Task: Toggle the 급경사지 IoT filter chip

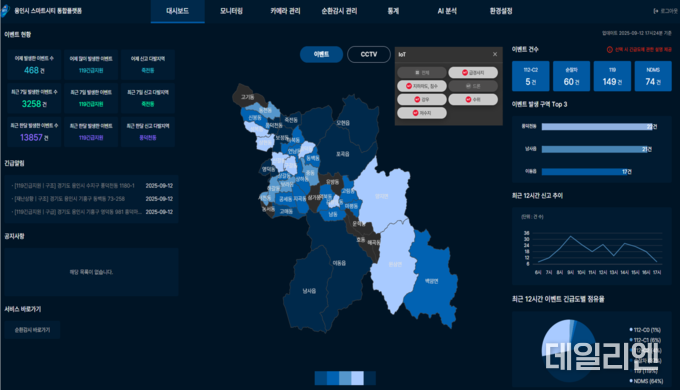Action: [x=473, y=72]
